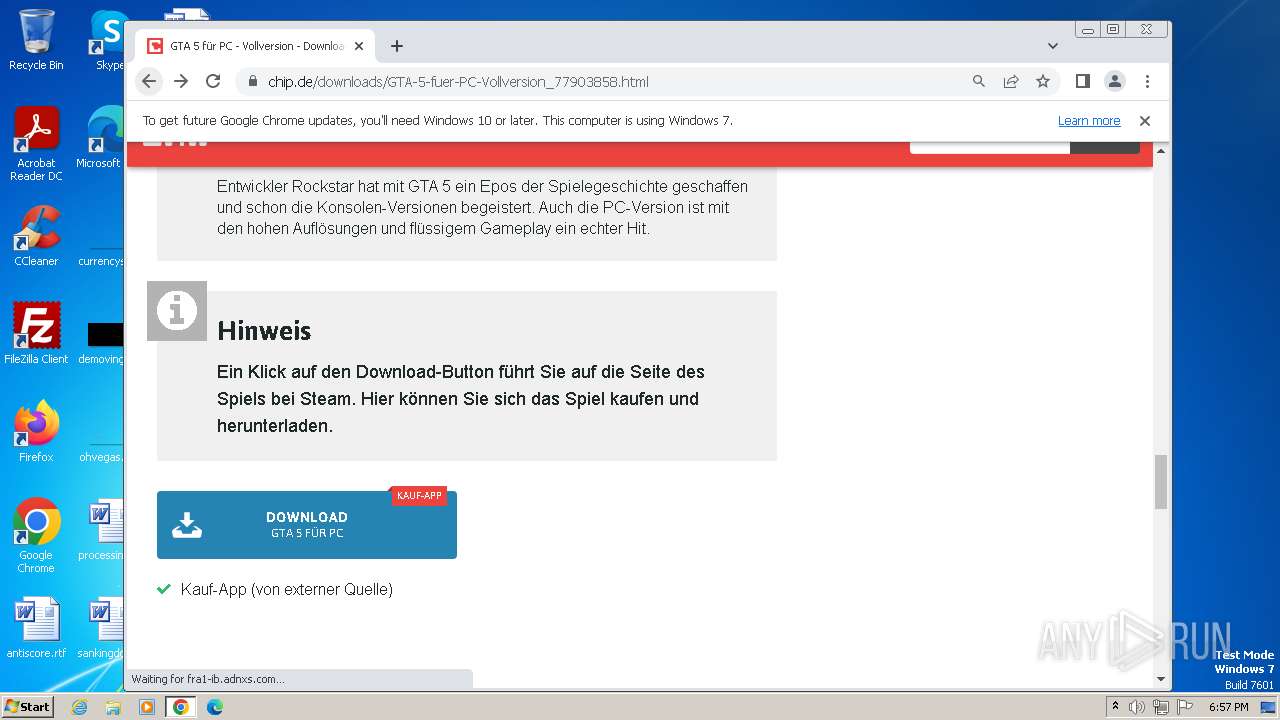
Task: Bookmark this page with the star icon
Action: (x=1043, y=81)
